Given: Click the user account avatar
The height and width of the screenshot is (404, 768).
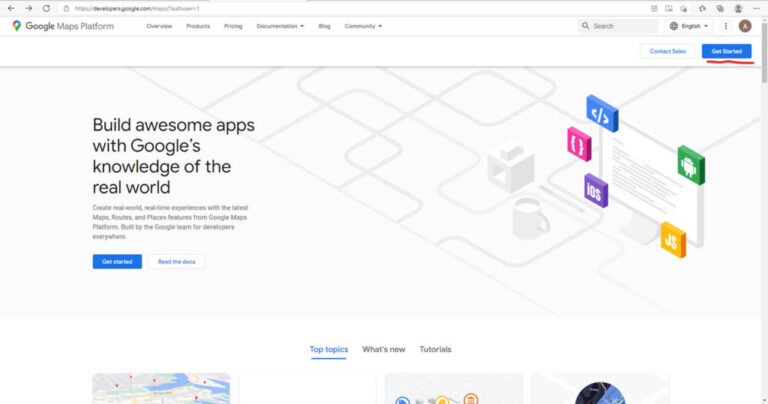Looking at the screenshot, I should coord(744,26).
